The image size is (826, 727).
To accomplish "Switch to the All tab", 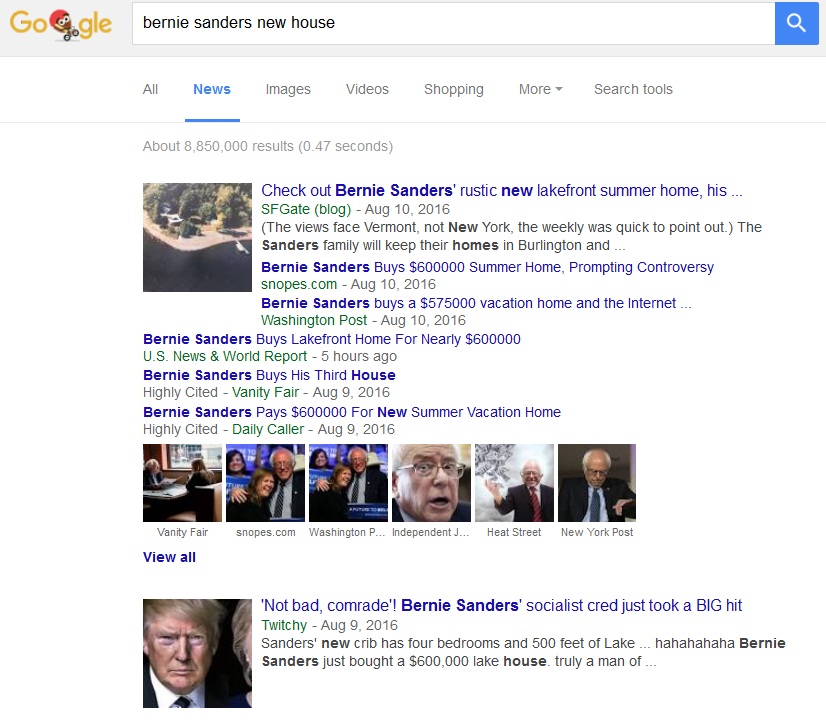I will click(150, 89).
